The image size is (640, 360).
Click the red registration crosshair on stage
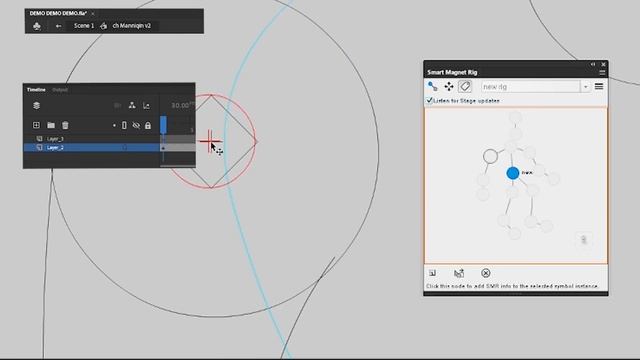point(210,141)
